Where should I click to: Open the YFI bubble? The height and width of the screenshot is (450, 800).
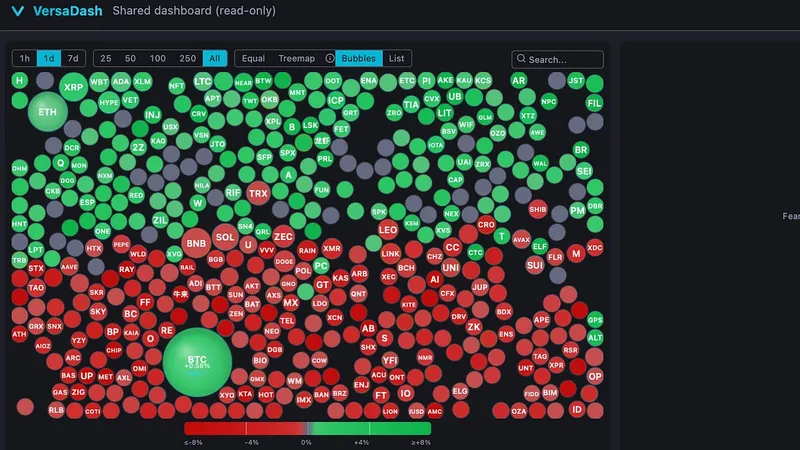[390, 360]
